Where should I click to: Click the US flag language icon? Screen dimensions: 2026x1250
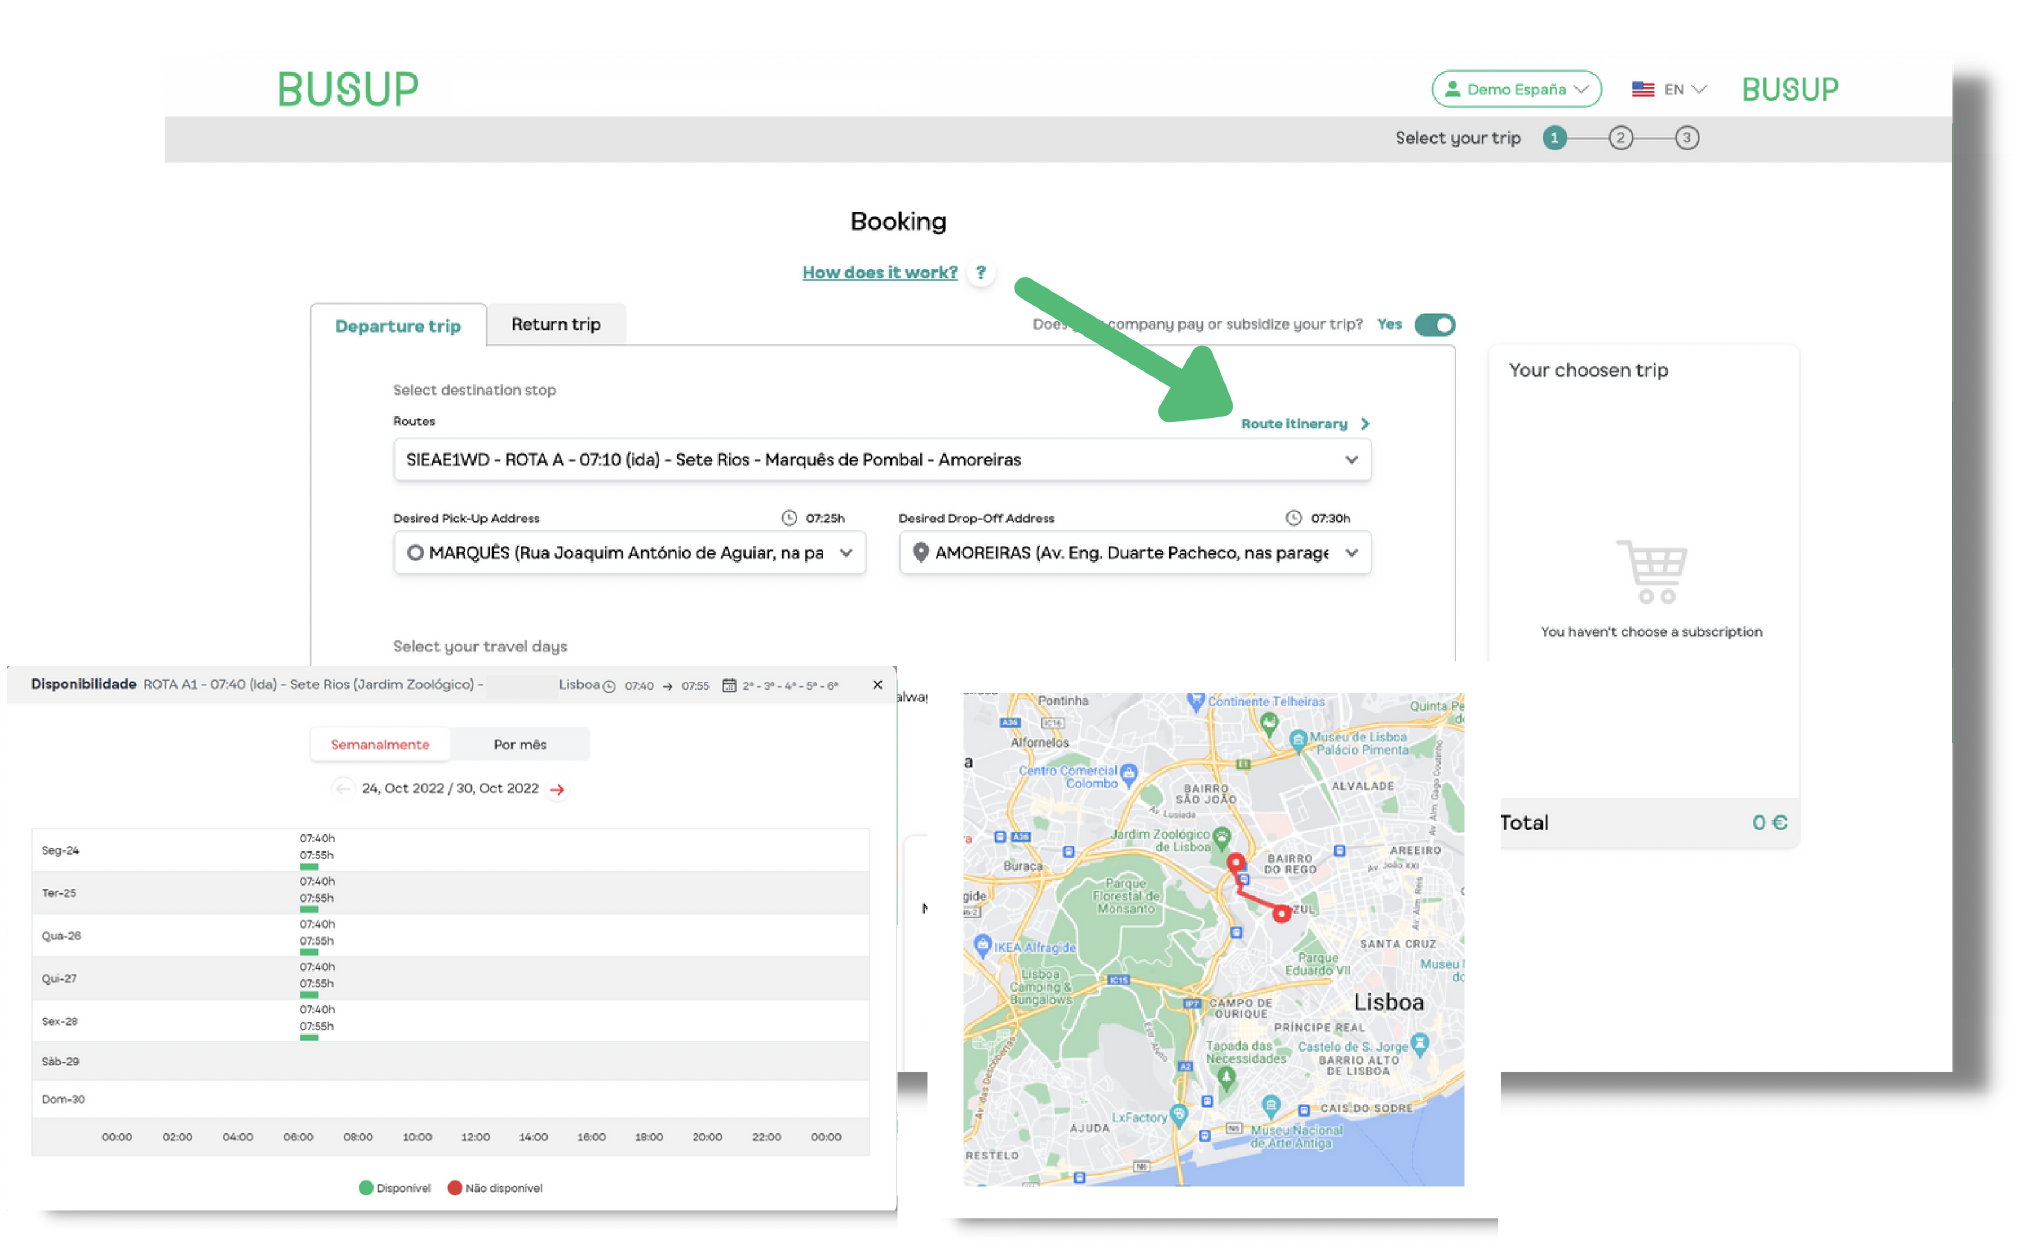pyautogui.click(x=1643, y=89)
